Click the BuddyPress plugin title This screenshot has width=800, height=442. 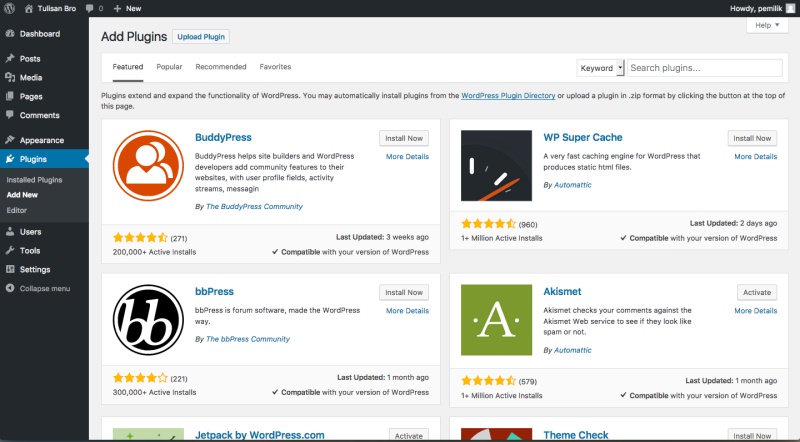[x=223, y=137]
